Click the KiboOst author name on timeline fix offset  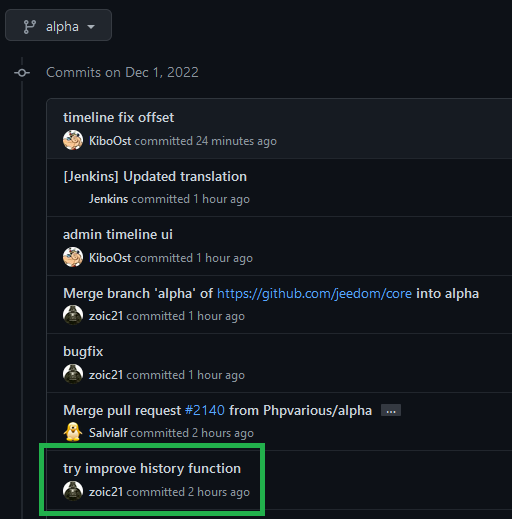point(110,141)
